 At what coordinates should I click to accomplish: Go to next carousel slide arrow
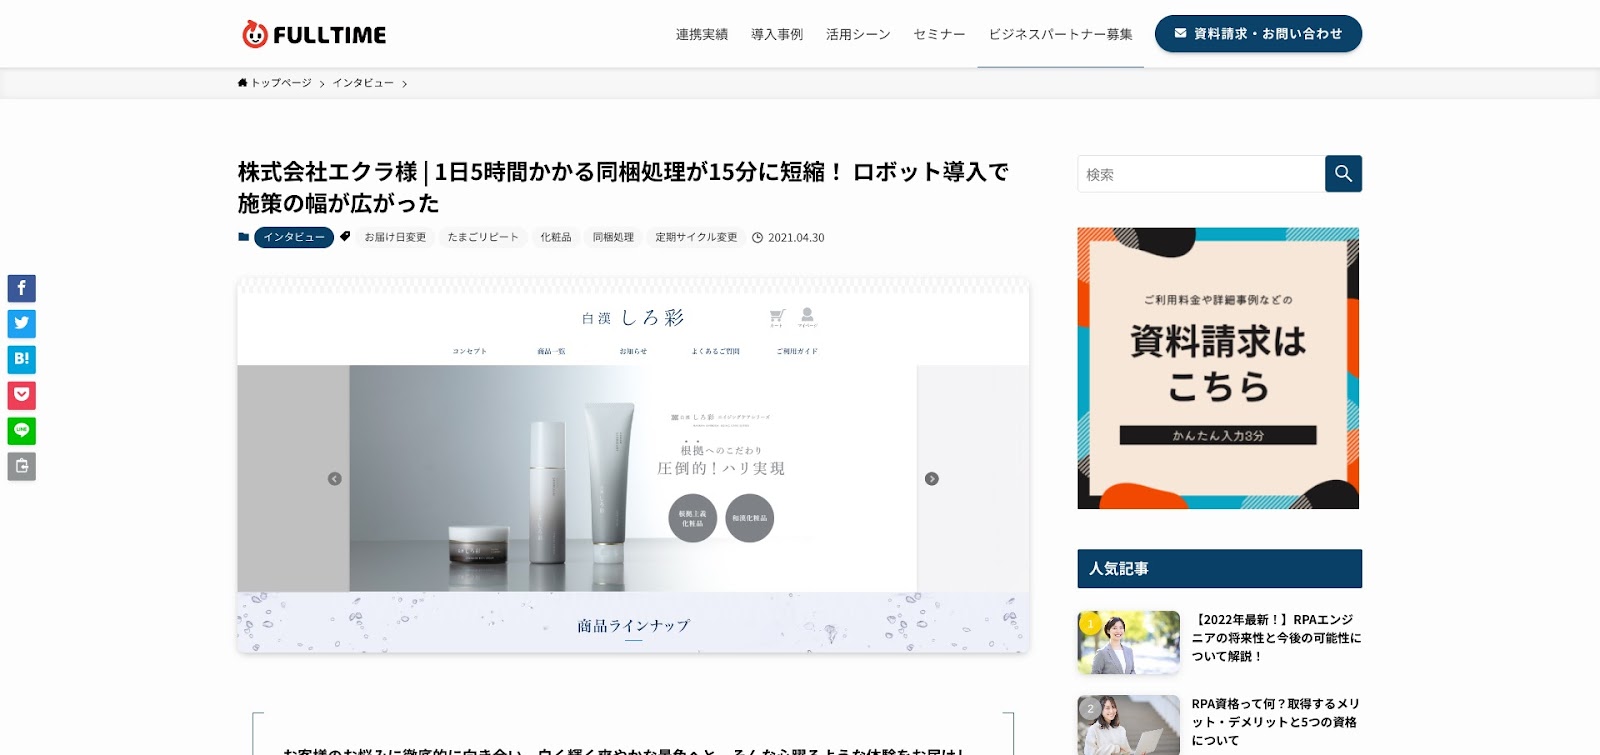[x=932, y=479]
